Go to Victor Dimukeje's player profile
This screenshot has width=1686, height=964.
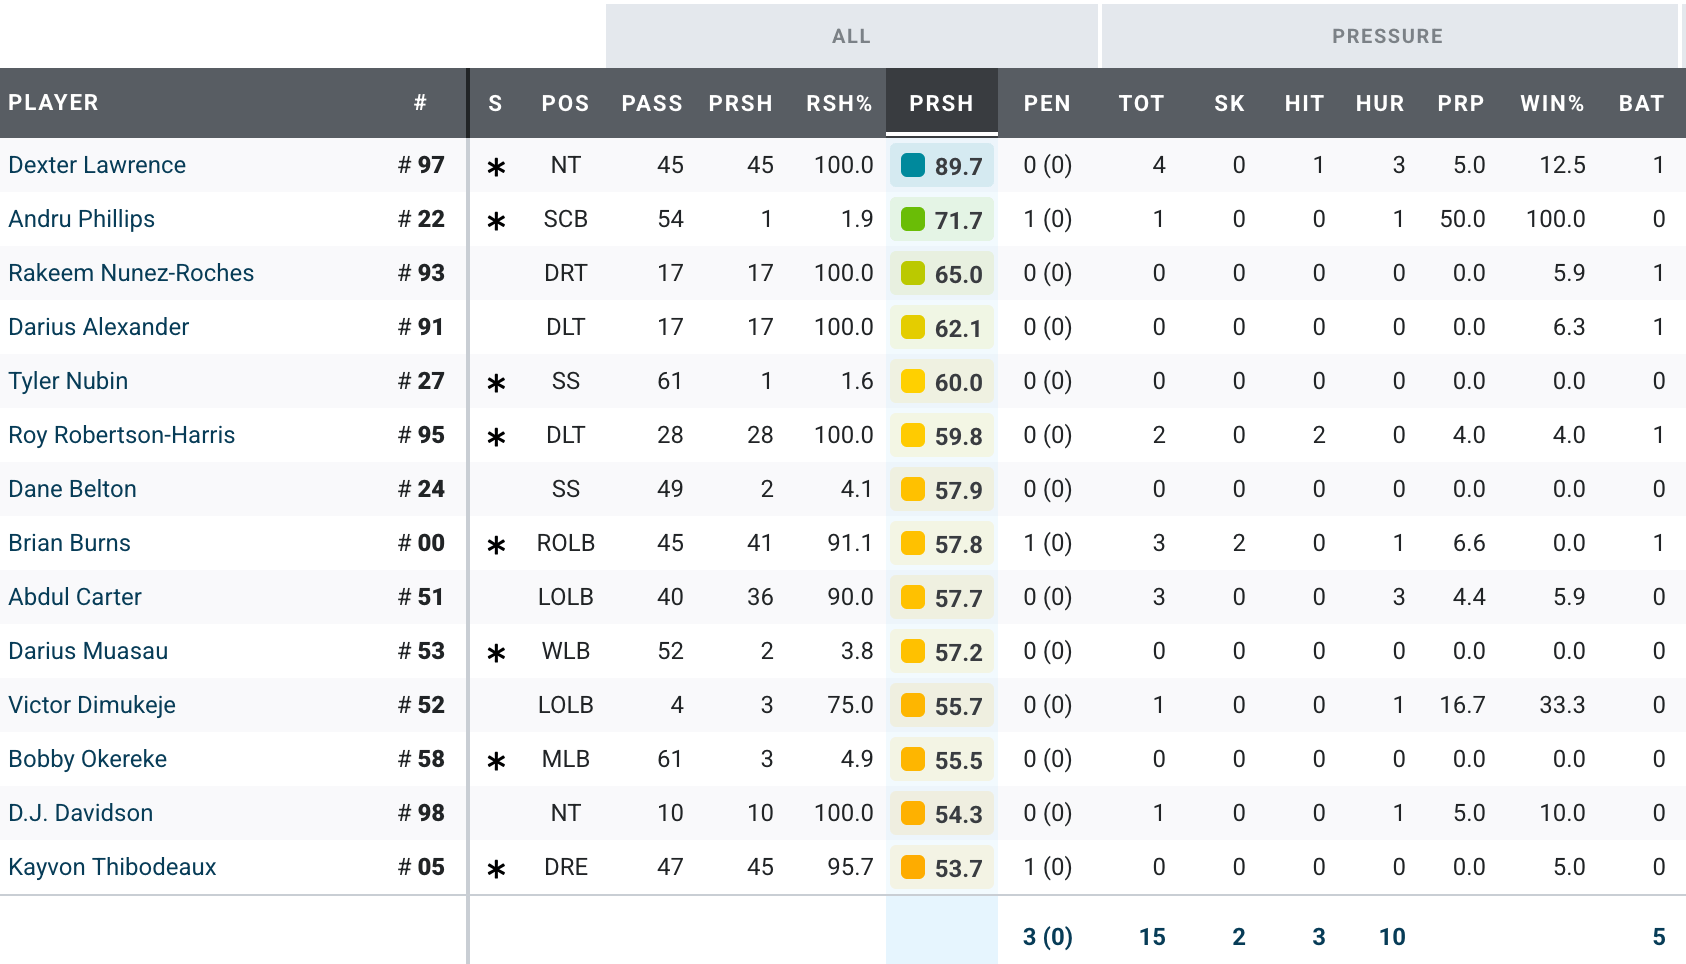point(92,705)
